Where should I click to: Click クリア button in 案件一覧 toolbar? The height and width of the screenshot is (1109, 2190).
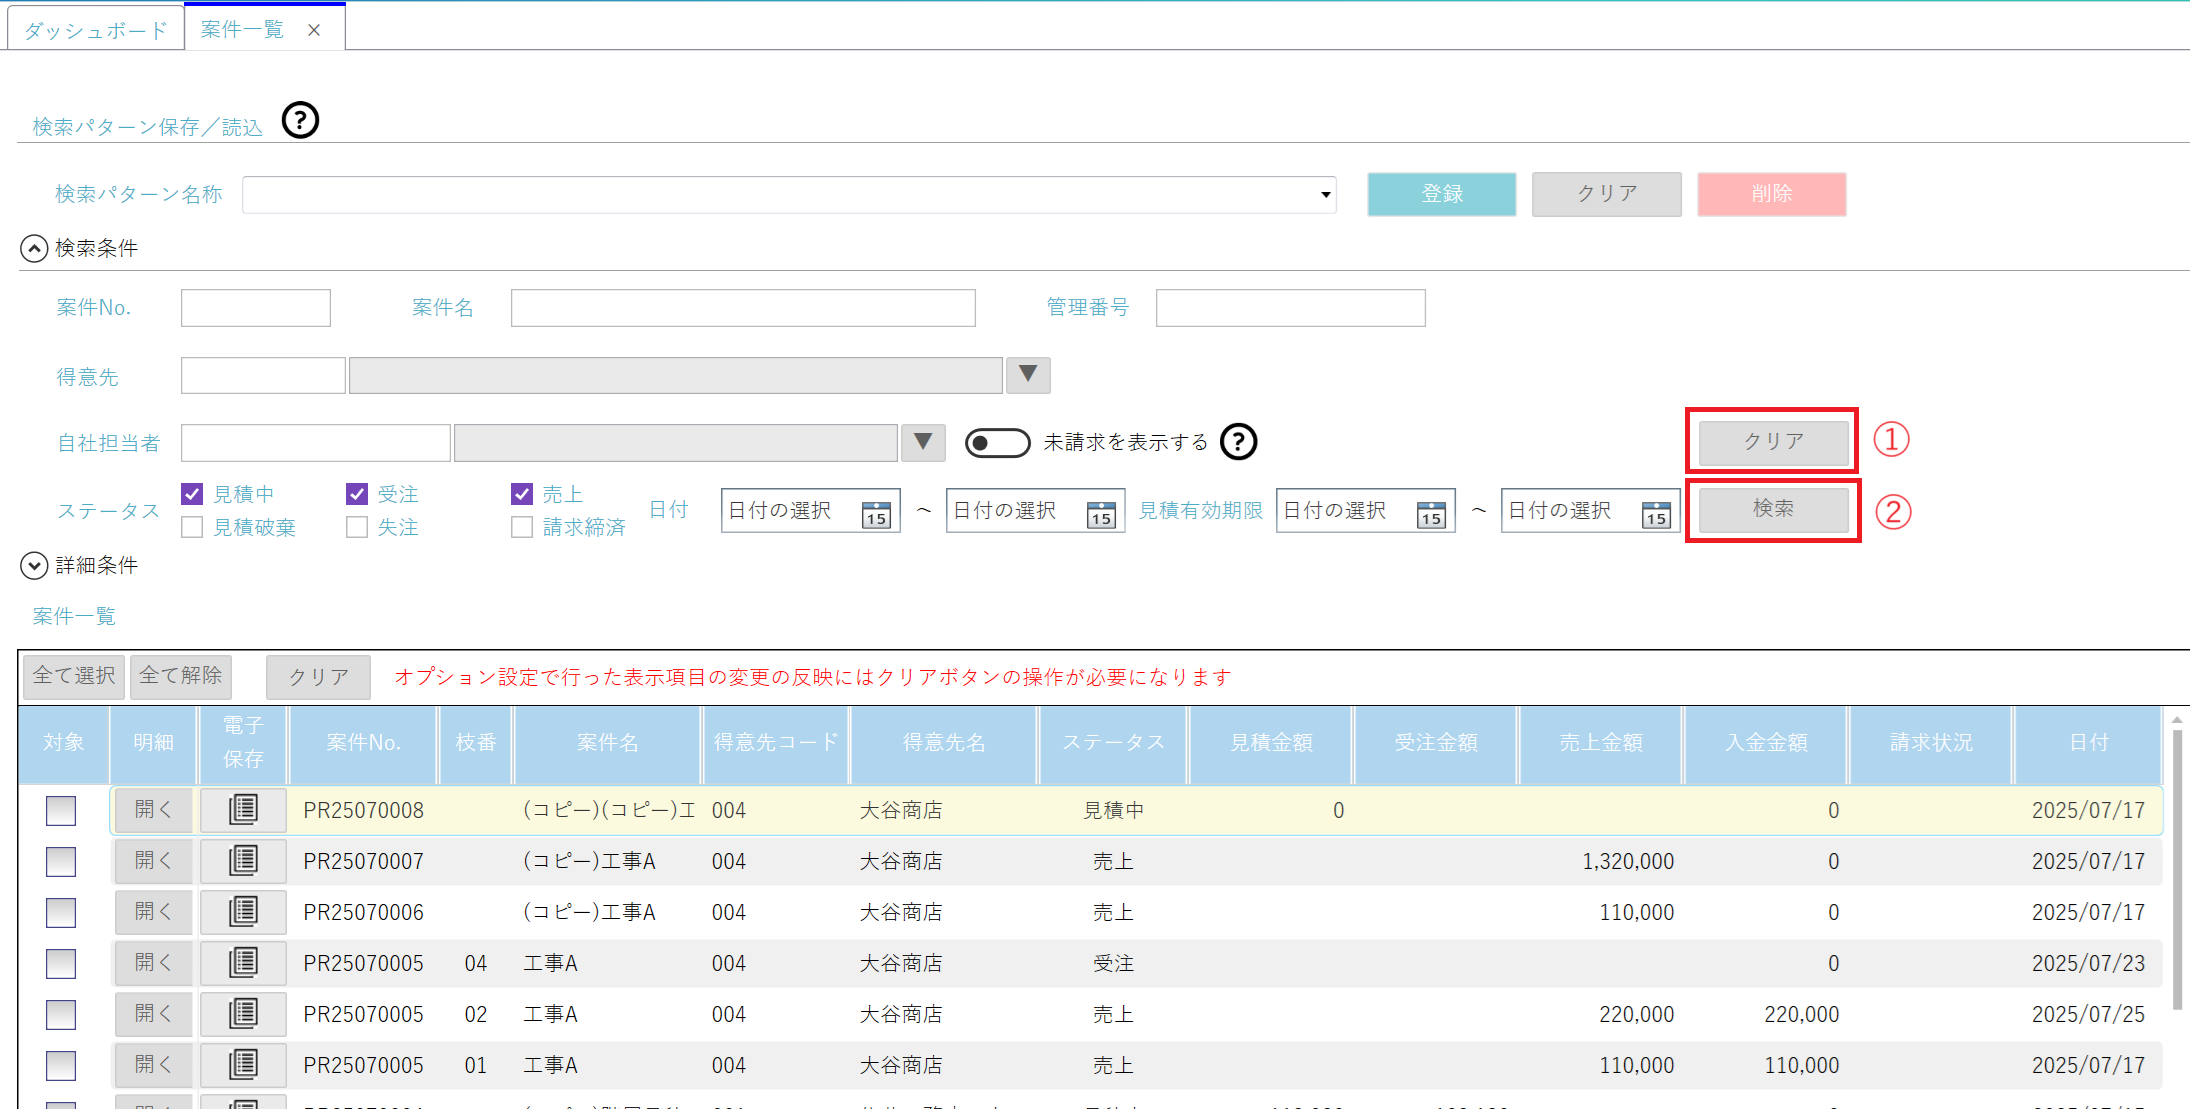point(318,677)
